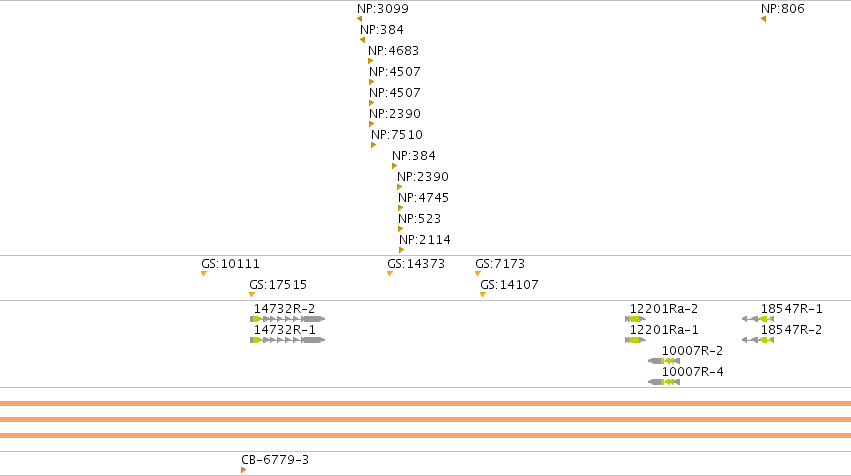The height and width of the screenshot is (476, 851).
Task: Select the down-triangle marker of GS:17515
Action: pyautogui.click(x=252, y=295)
